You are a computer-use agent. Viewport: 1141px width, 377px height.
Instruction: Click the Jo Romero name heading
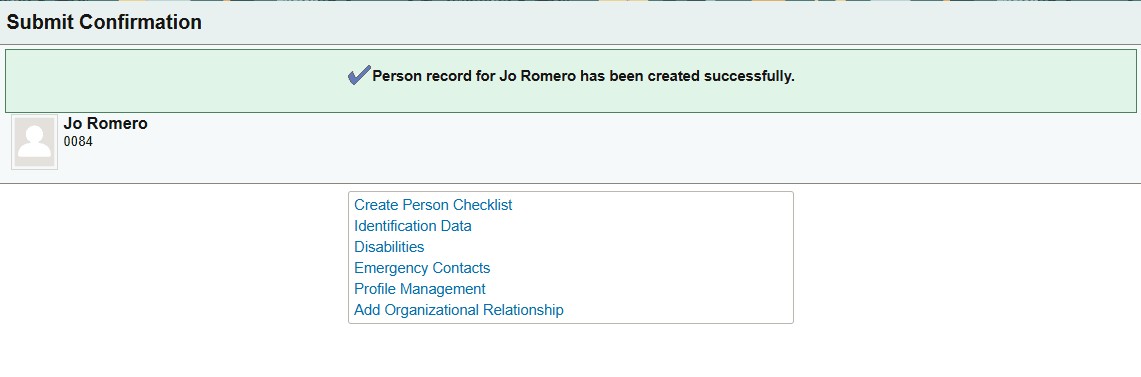[x=106, y=124]
